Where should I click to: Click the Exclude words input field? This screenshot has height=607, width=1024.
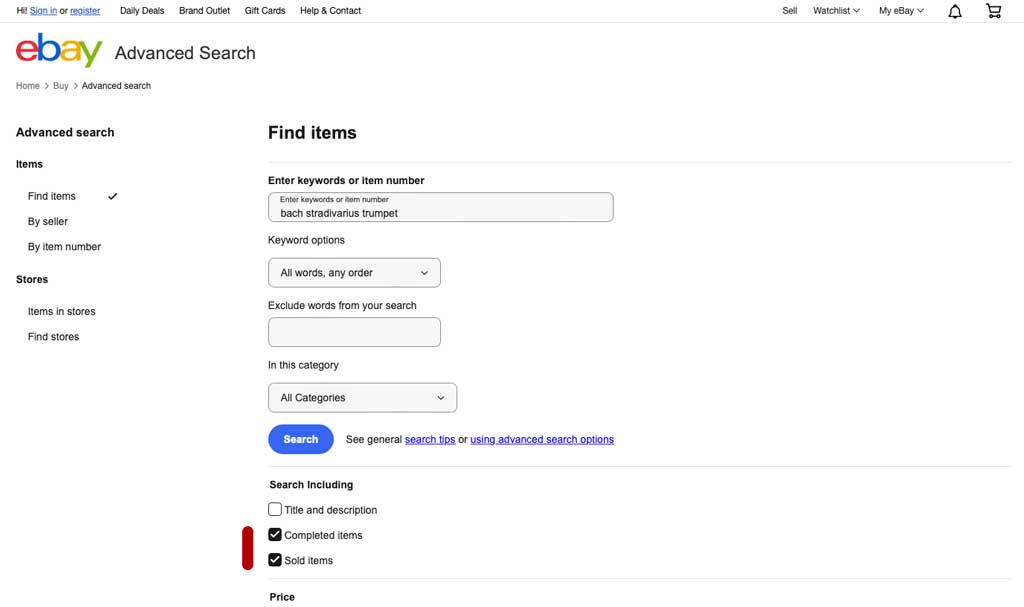coord(354,332)
